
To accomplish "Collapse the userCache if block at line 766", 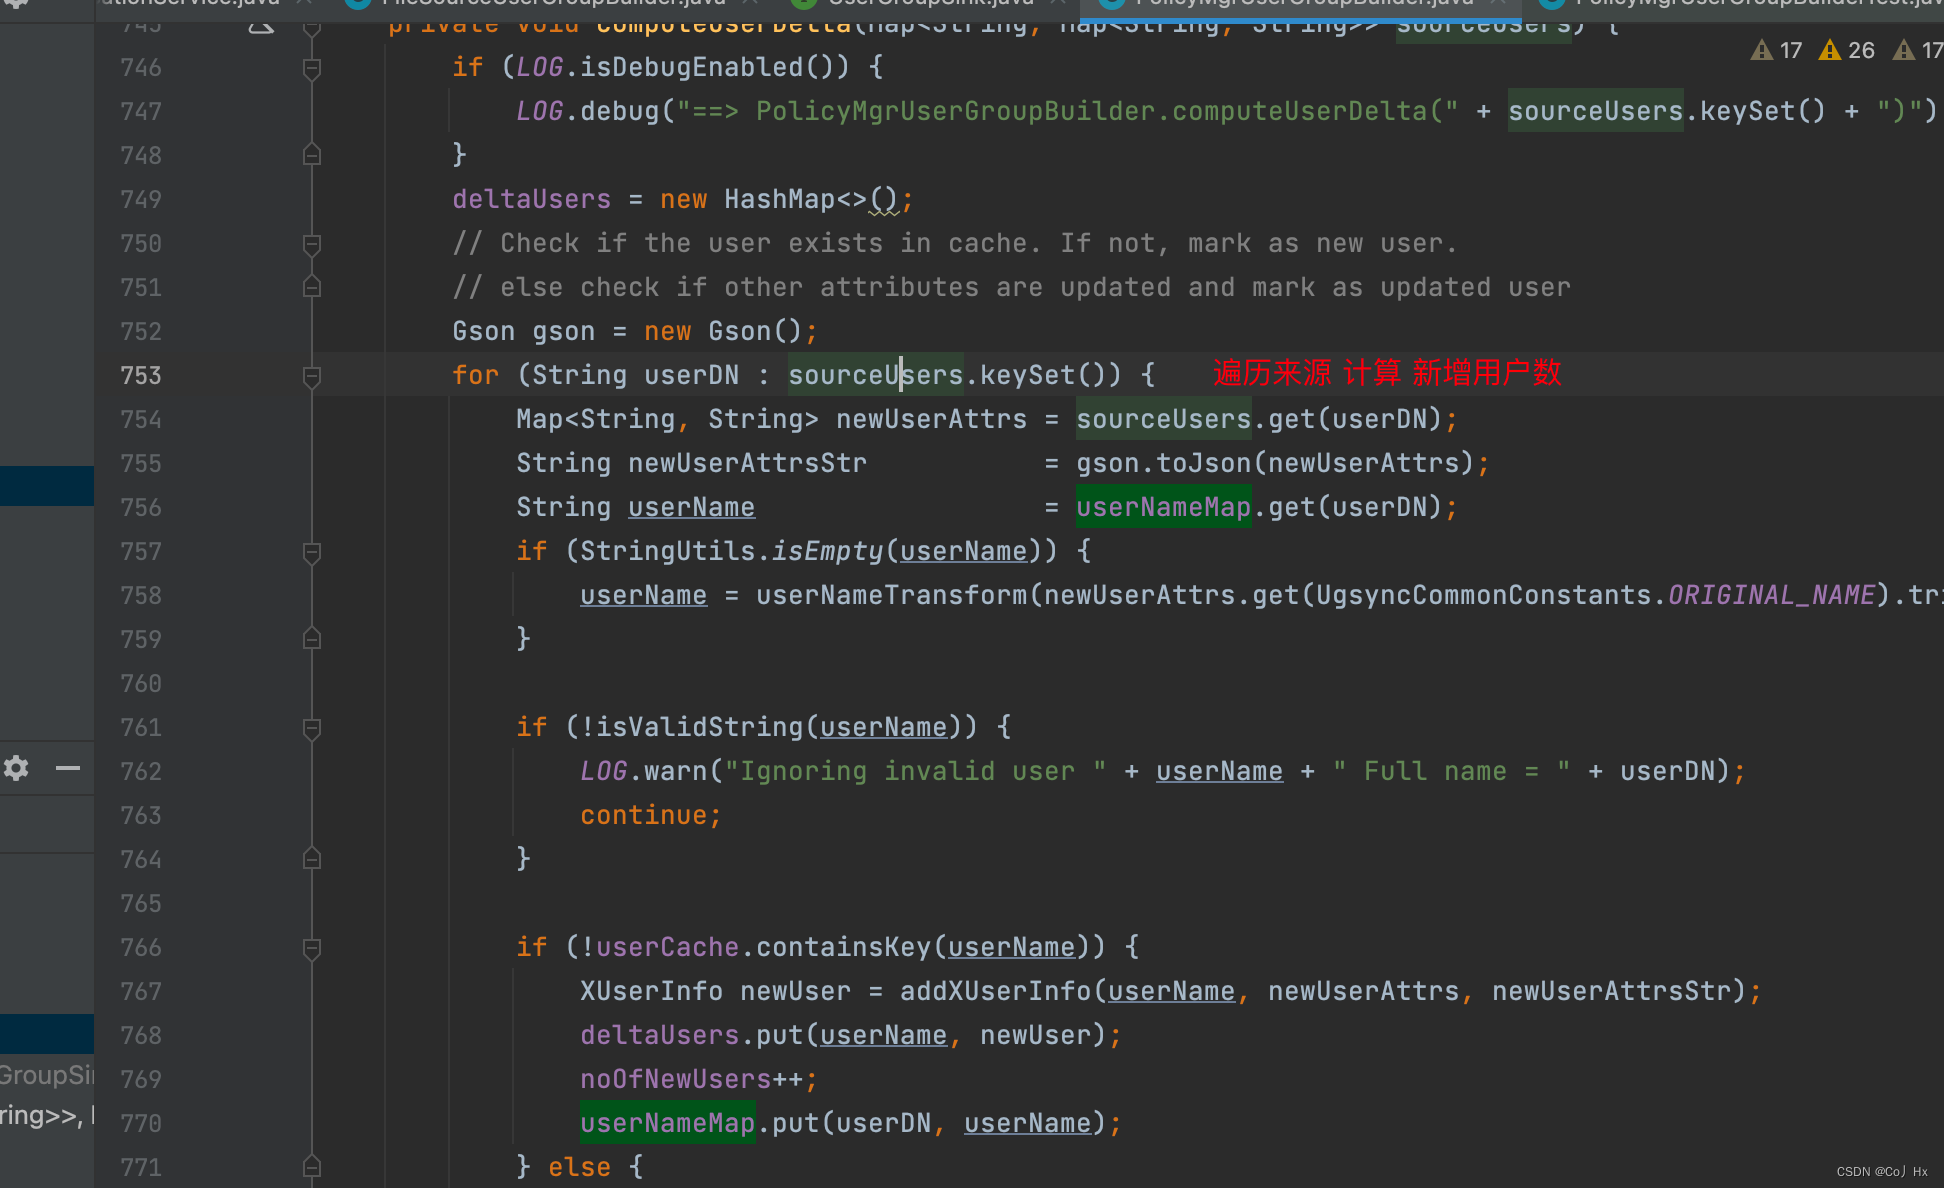I will tap(312, 948).
